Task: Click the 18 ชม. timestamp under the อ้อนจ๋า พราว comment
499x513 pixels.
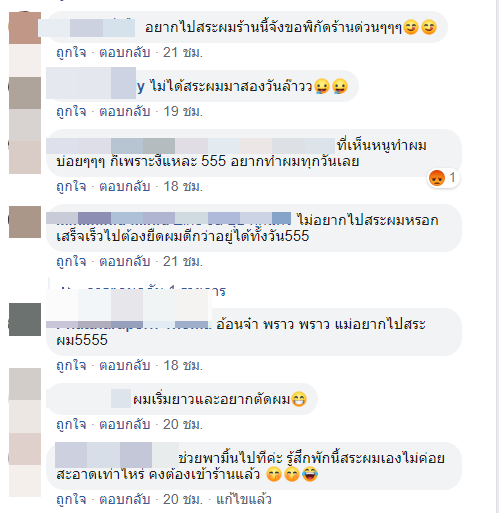Action: tap(183, 366)
